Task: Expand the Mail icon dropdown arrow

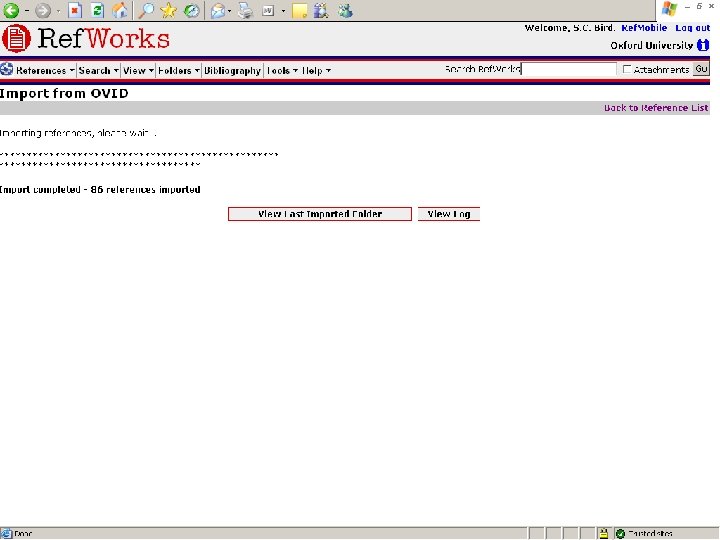Action: pos(229,11)
